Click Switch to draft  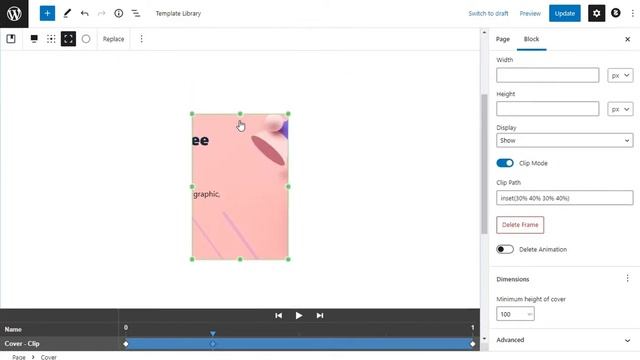pos(488,13)
